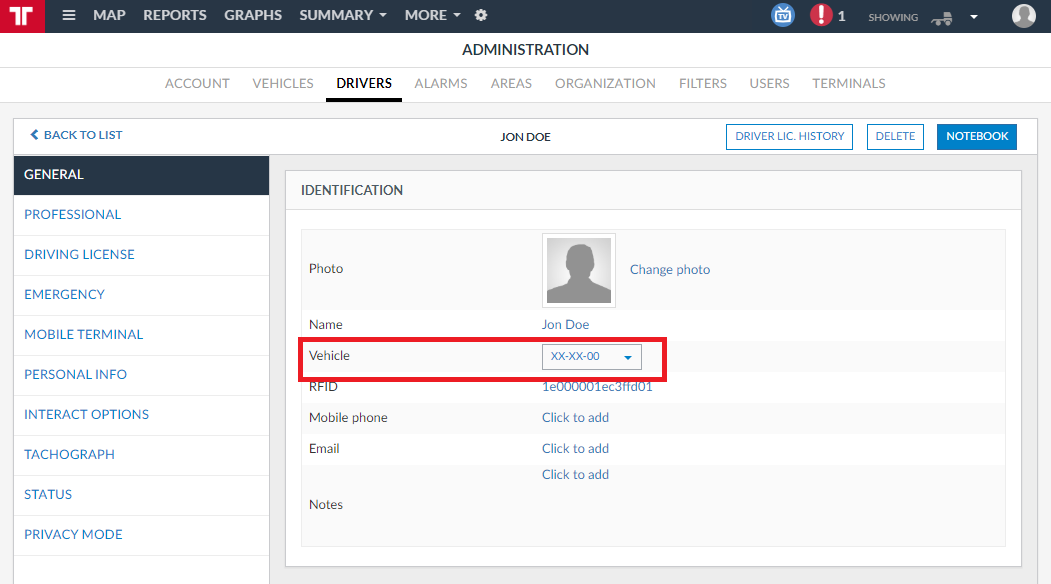Click to add Mobile phone field

click(x=575, y=417)
